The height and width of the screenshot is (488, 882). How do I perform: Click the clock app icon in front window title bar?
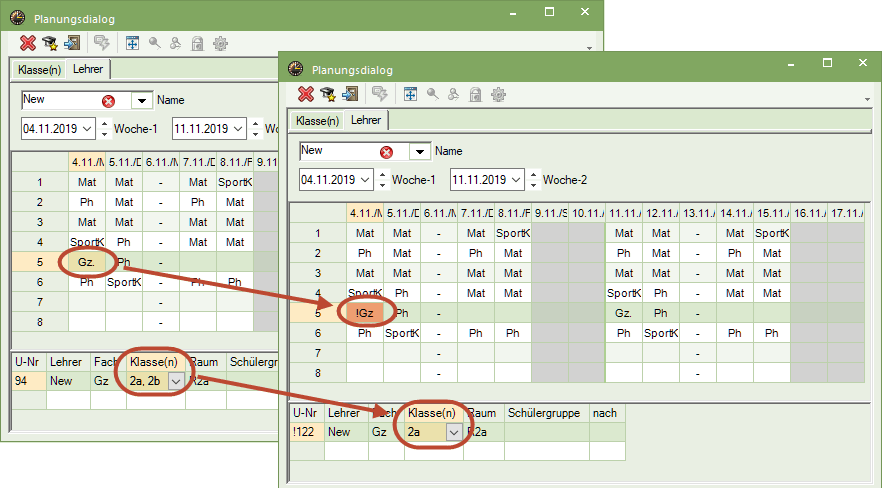295,69
